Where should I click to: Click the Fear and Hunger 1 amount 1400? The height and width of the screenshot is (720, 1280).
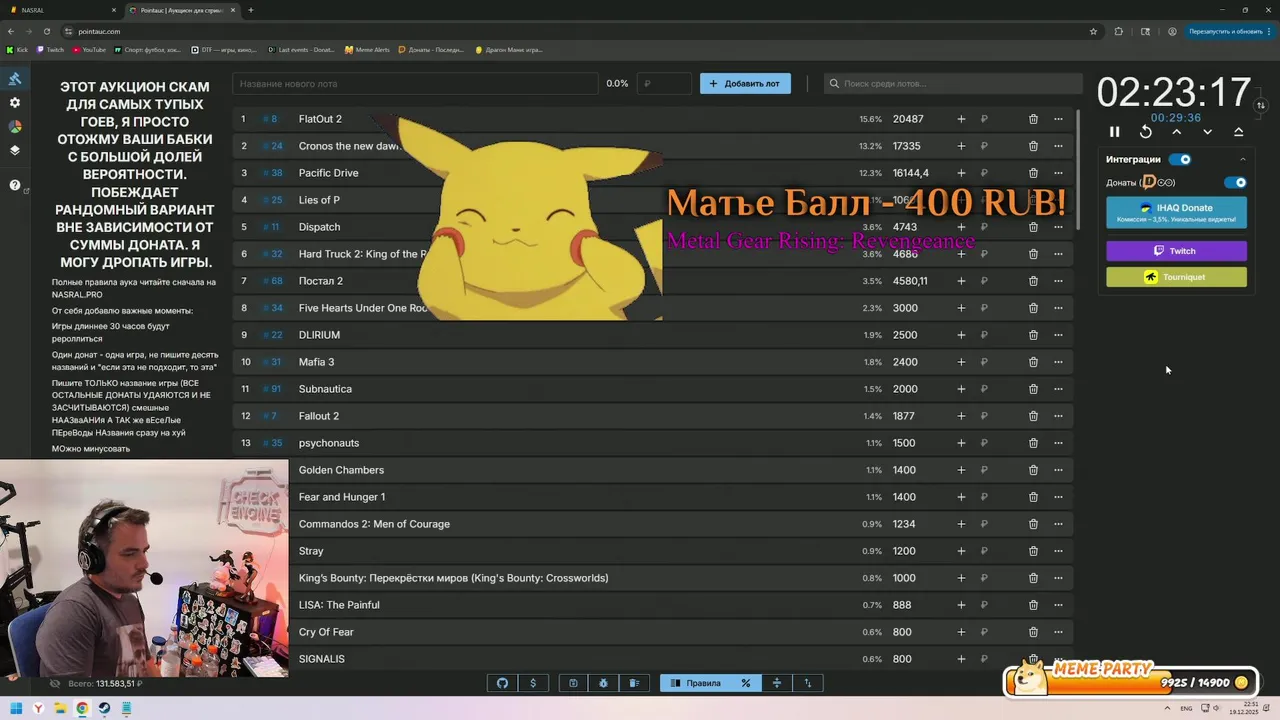[x=904, y=497]
